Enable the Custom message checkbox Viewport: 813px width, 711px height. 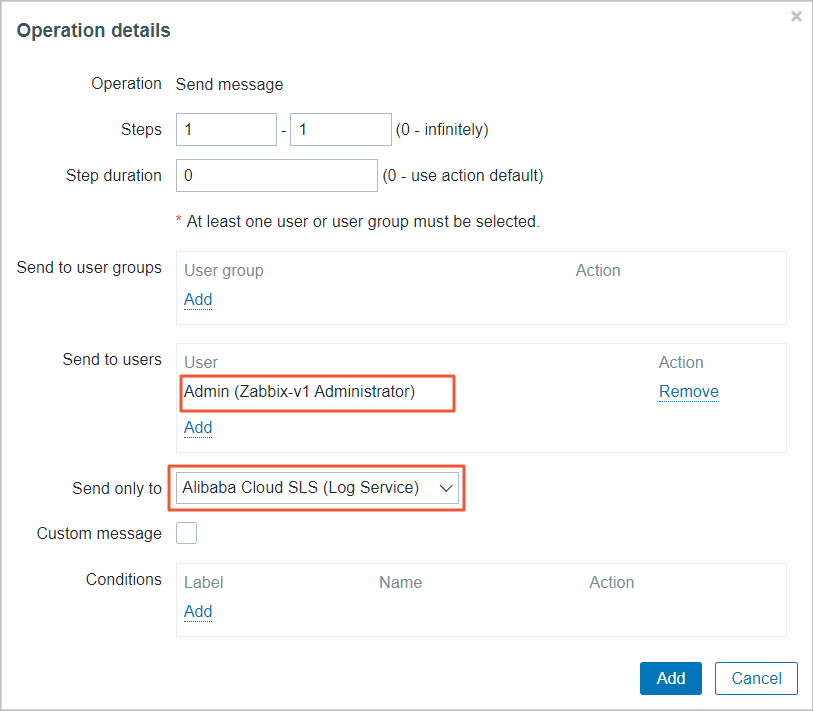[x=187, y=533]
